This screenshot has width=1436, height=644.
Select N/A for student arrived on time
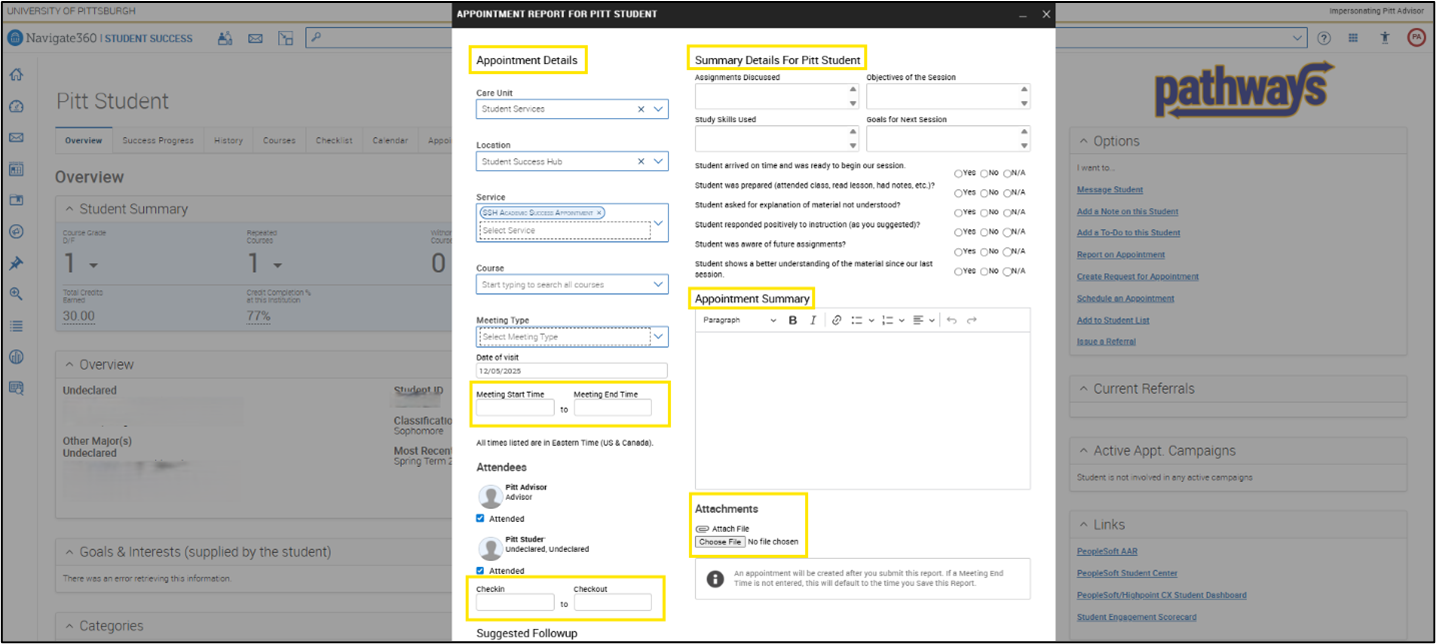1007,173
